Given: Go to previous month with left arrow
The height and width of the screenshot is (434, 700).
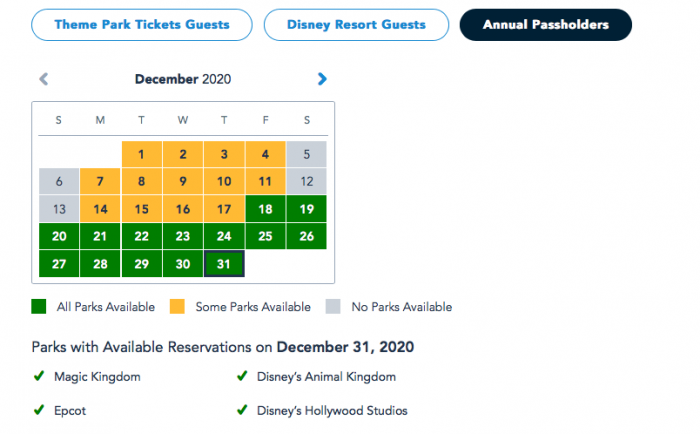Looking at the screenshot, I should pyautogui.click(x=43, y=79).
